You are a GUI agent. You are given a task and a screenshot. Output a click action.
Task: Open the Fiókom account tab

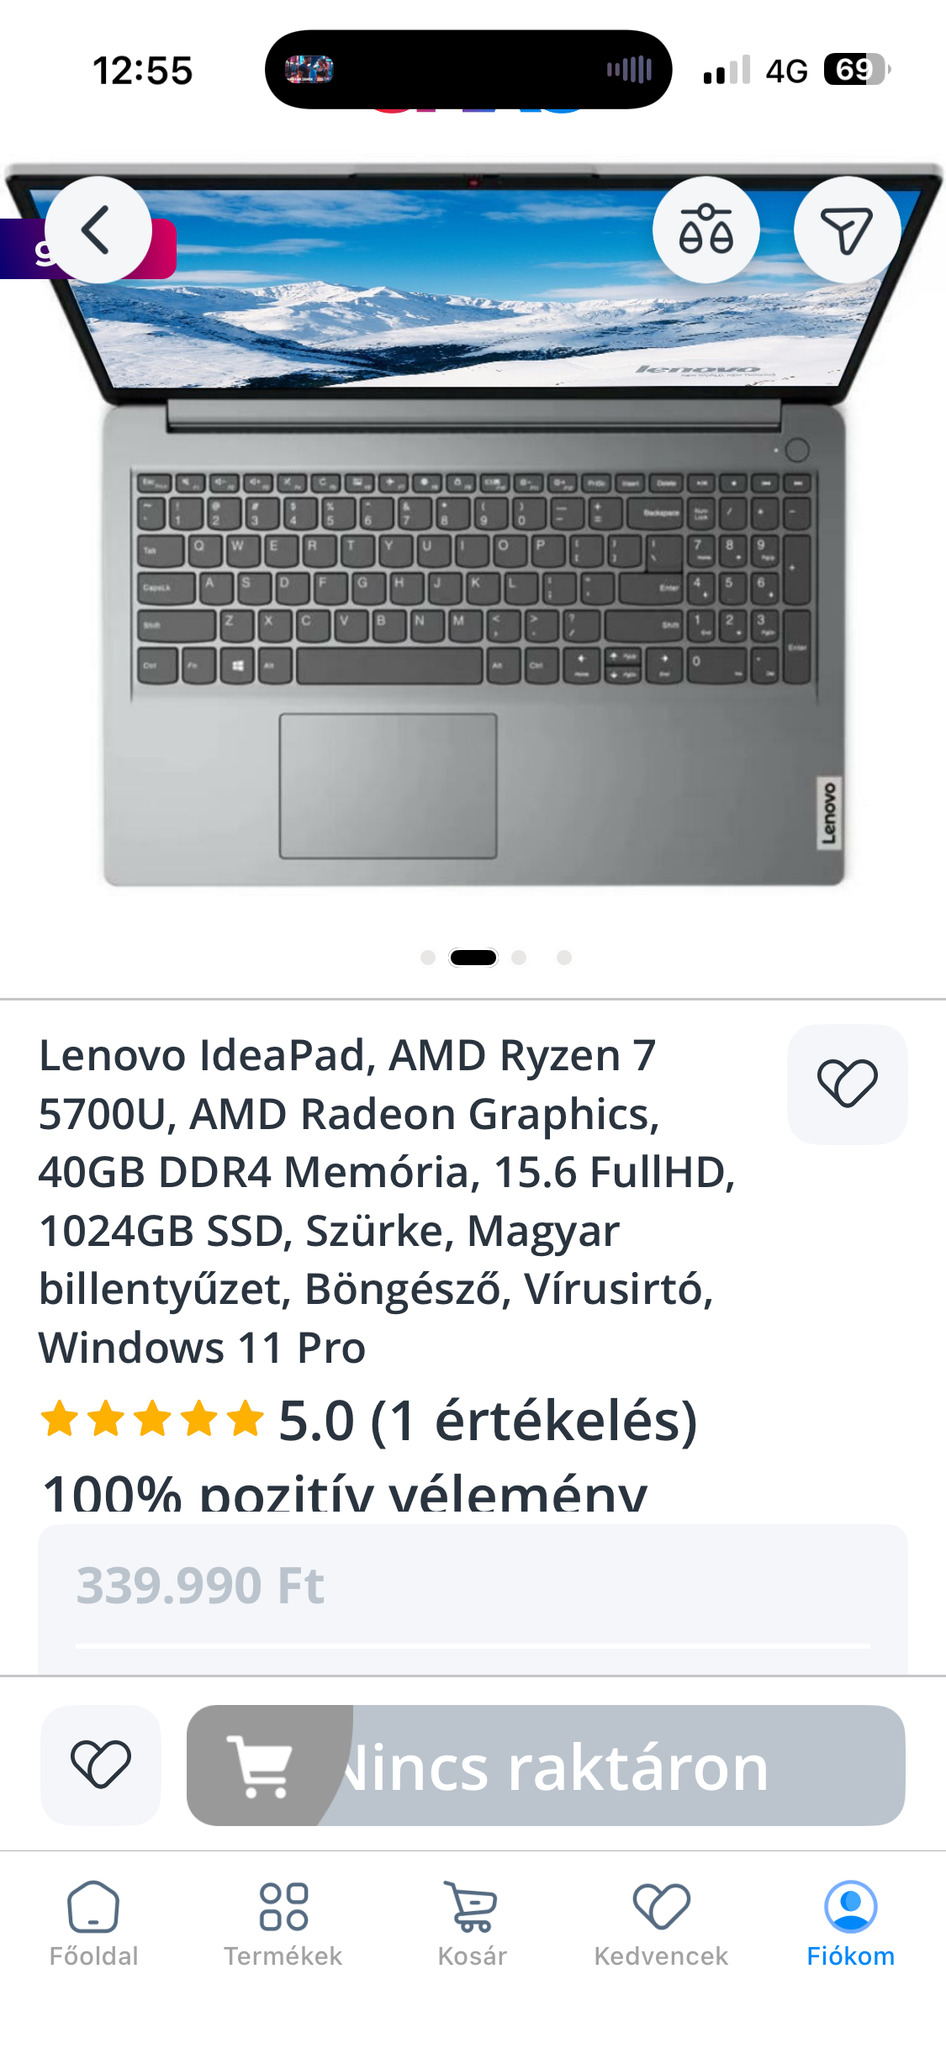pos(851,1925)
